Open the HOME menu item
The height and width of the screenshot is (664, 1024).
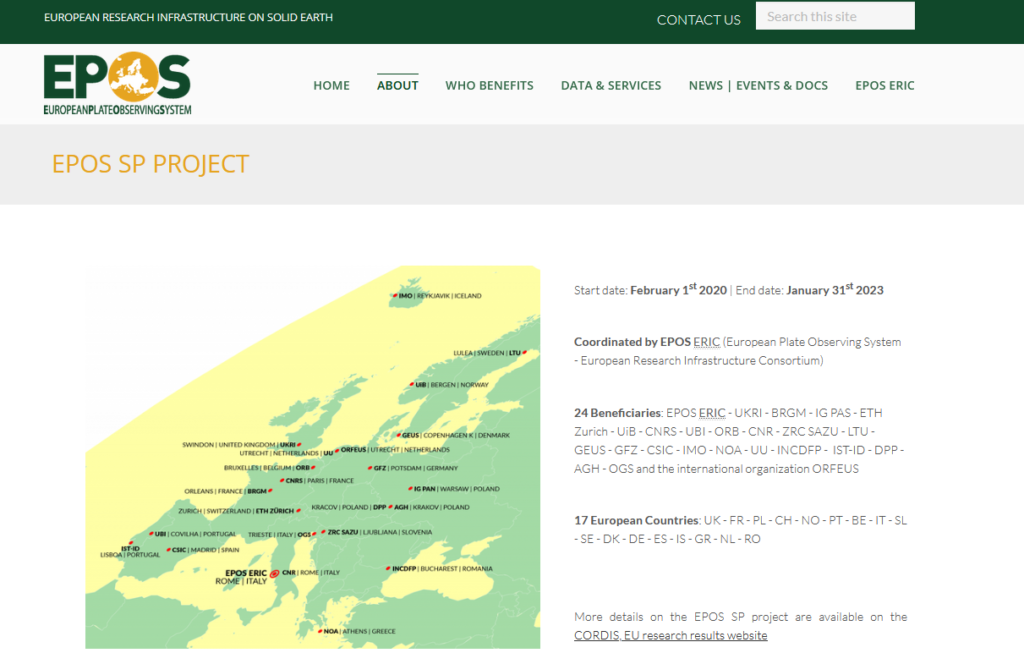[331, 86]
